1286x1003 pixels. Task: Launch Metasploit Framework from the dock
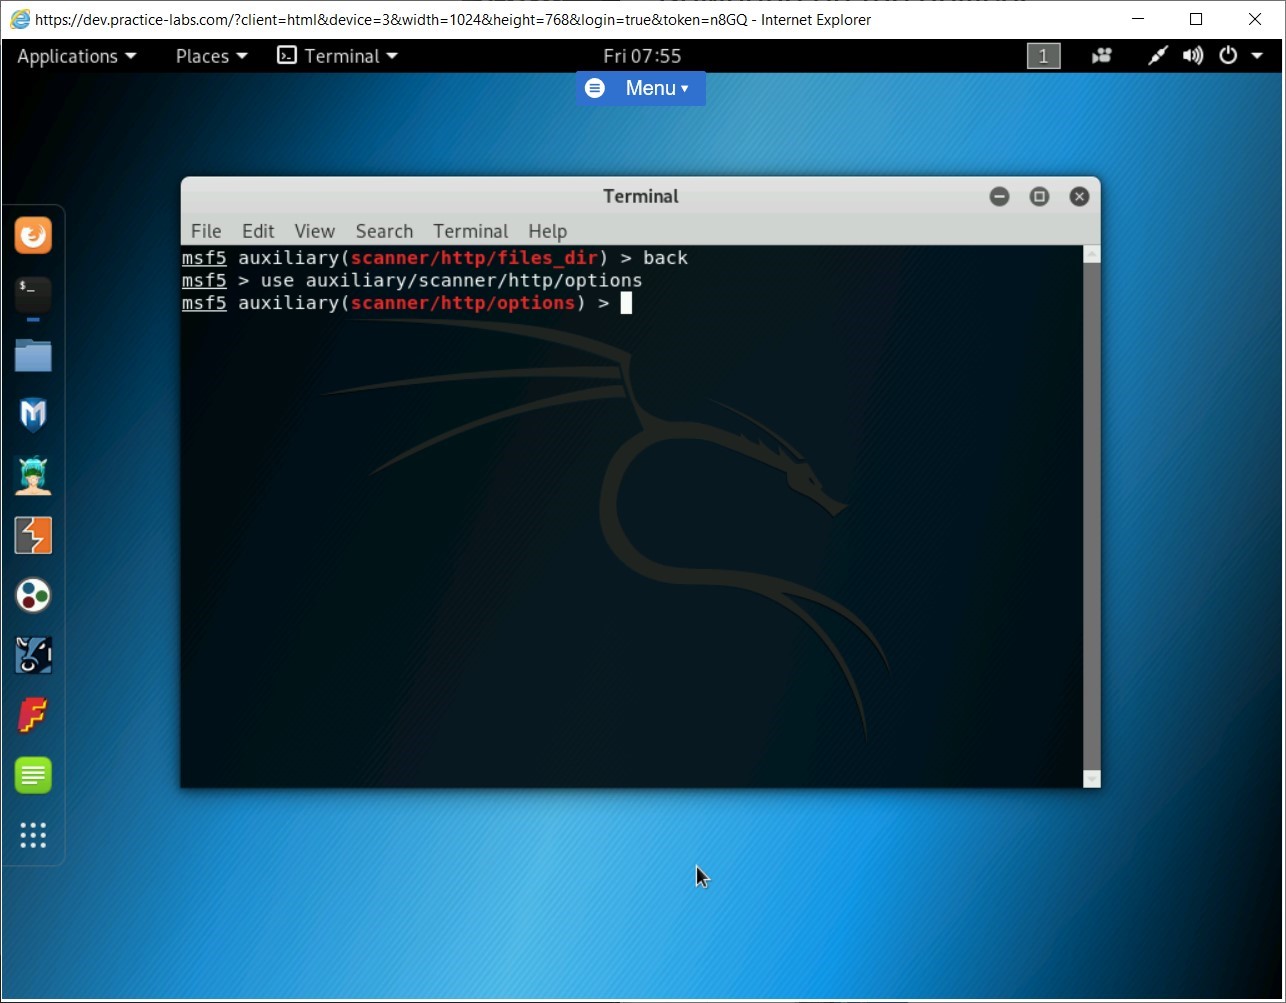click(x=33, y=415)
